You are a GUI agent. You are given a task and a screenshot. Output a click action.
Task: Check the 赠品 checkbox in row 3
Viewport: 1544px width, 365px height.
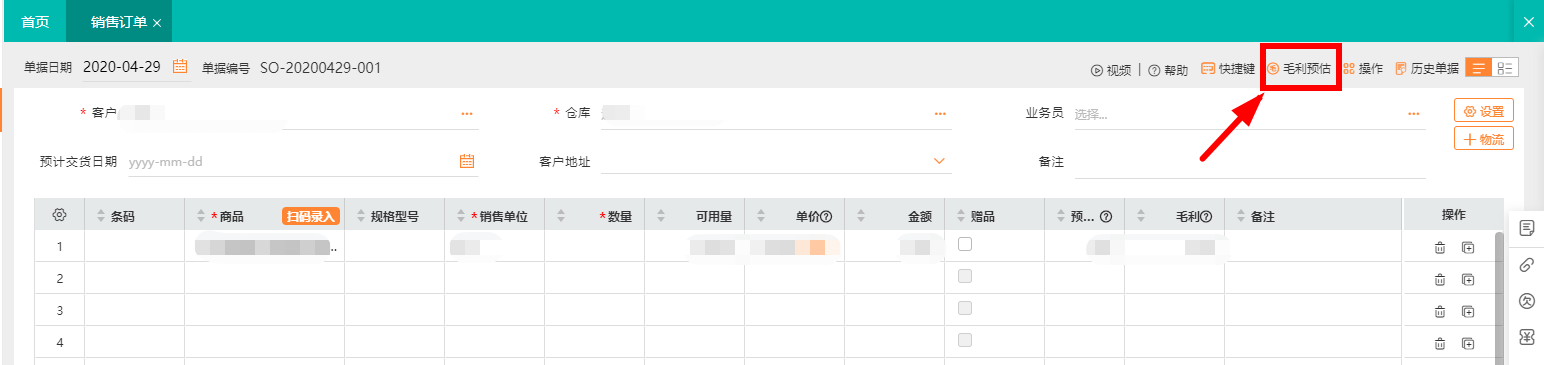[x=965, y=308]
